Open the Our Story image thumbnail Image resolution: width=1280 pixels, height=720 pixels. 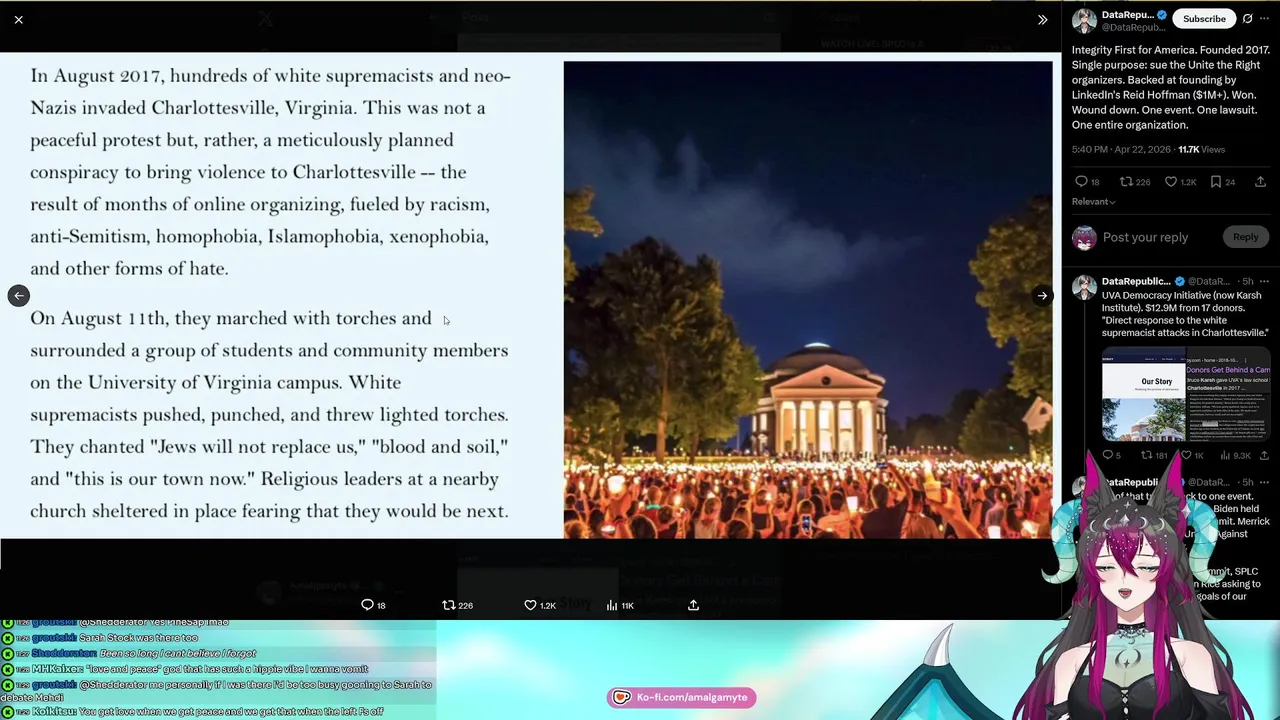pos(1143,395)
